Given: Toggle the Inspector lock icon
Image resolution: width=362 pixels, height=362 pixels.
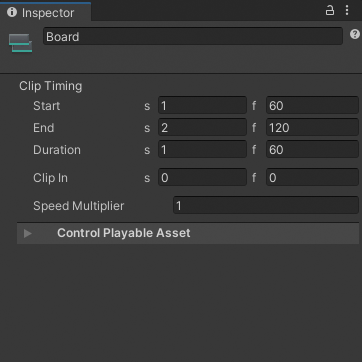Looking at the screenshot, I should [x=330, y=11].
